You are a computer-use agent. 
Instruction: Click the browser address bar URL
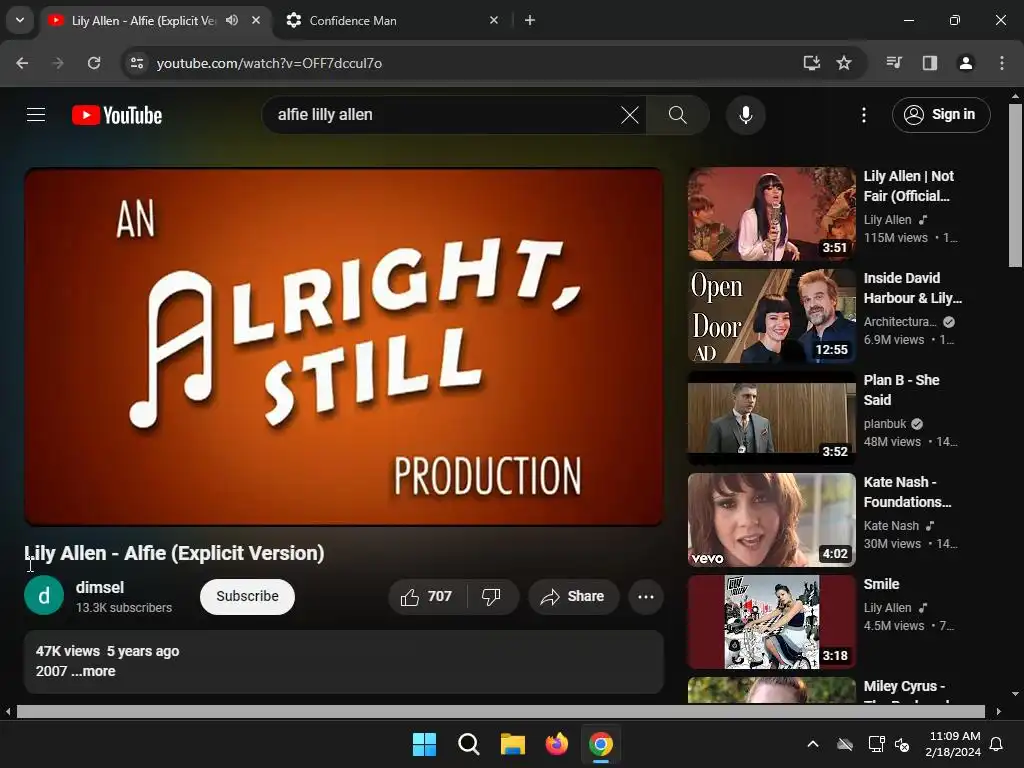pyautogui.click(x=269, y=63)
